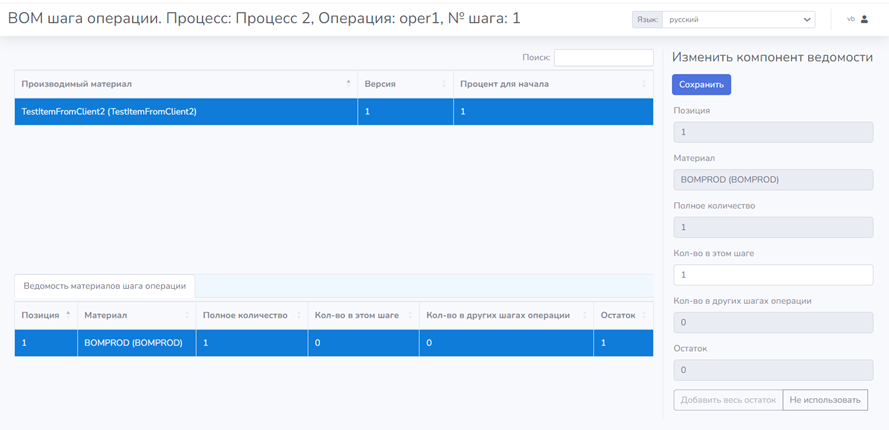Select the TestItemFromClient2 row in the materials table
The height and width of the screenshot is (430, 889).
pyautogui.click(x=334, y=112)
